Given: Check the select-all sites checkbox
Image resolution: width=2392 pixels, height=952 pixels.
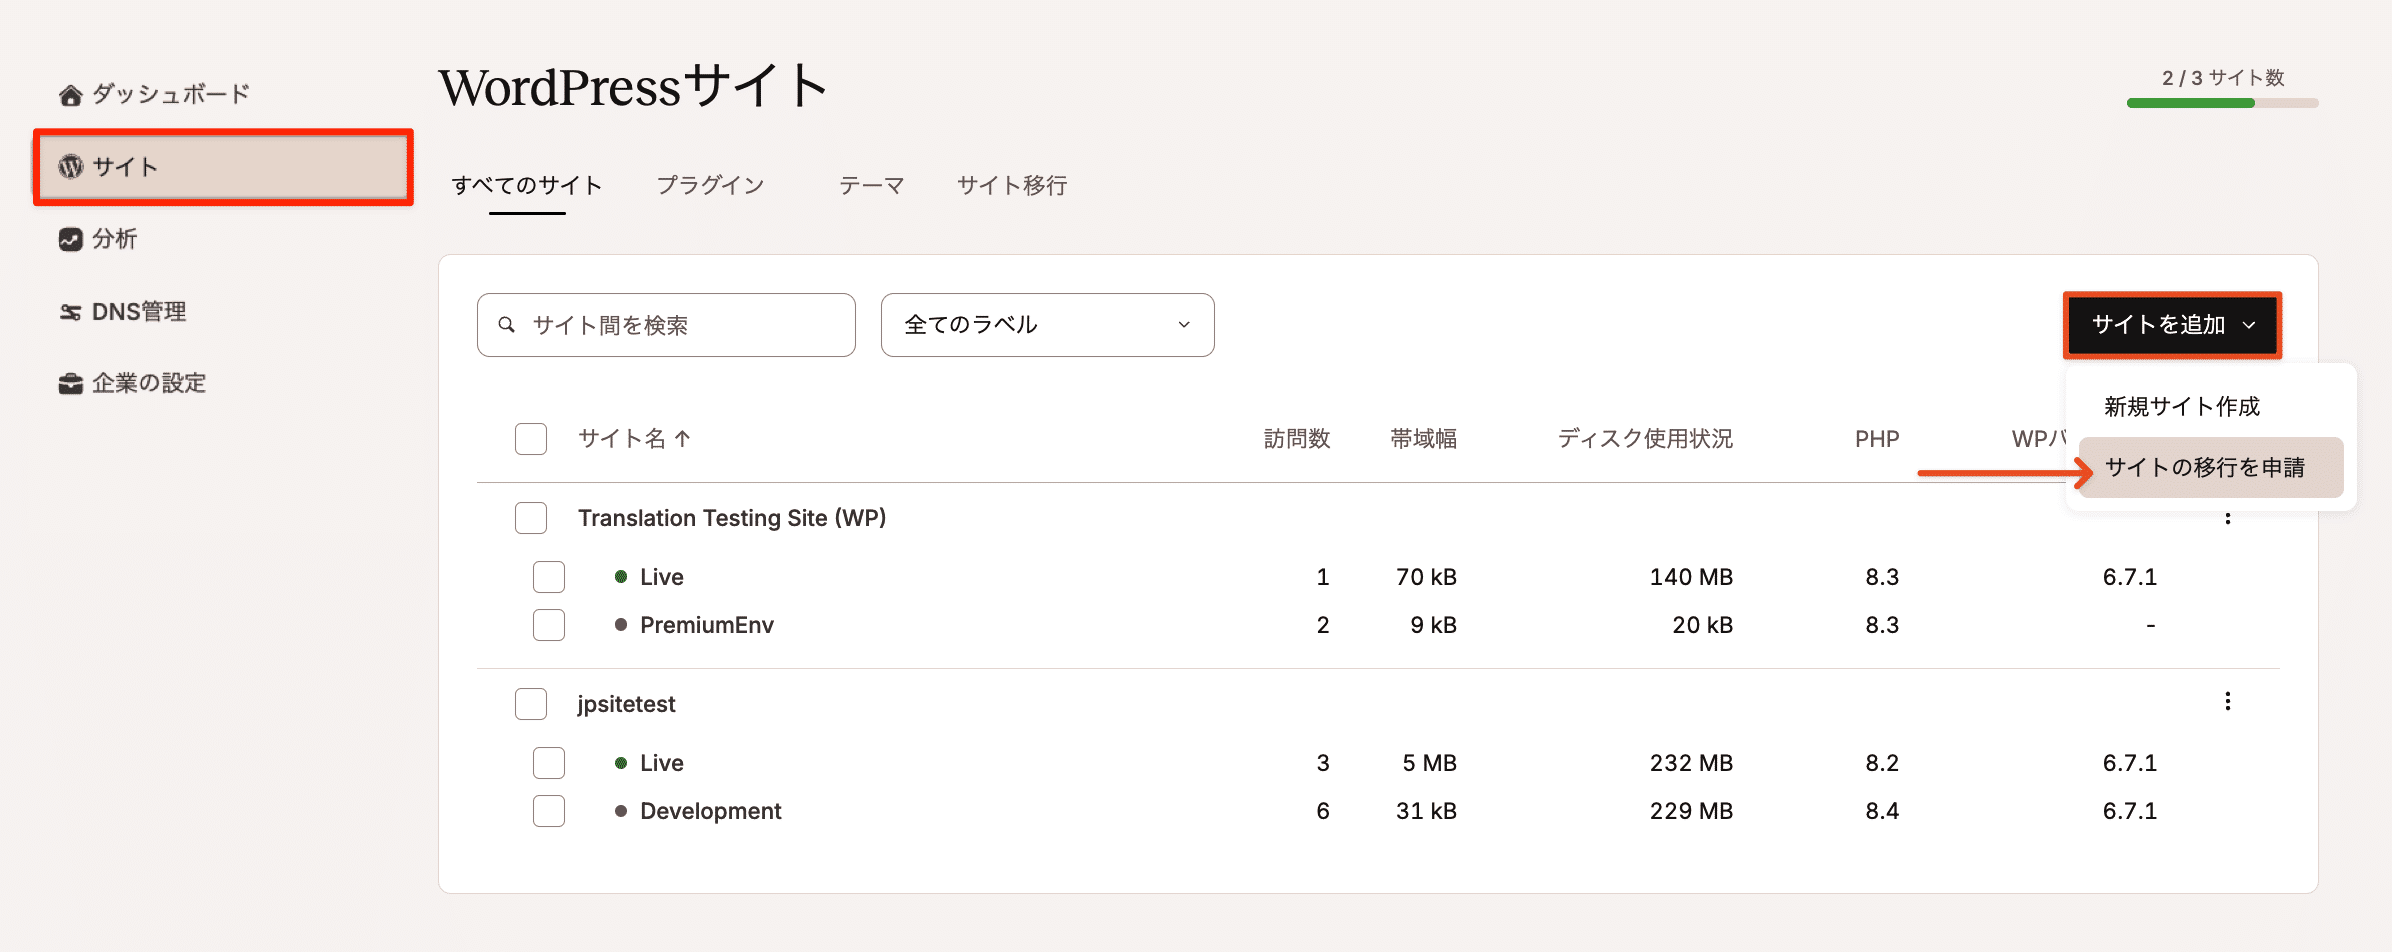Looking at the screenshot, I should point(530,438).
